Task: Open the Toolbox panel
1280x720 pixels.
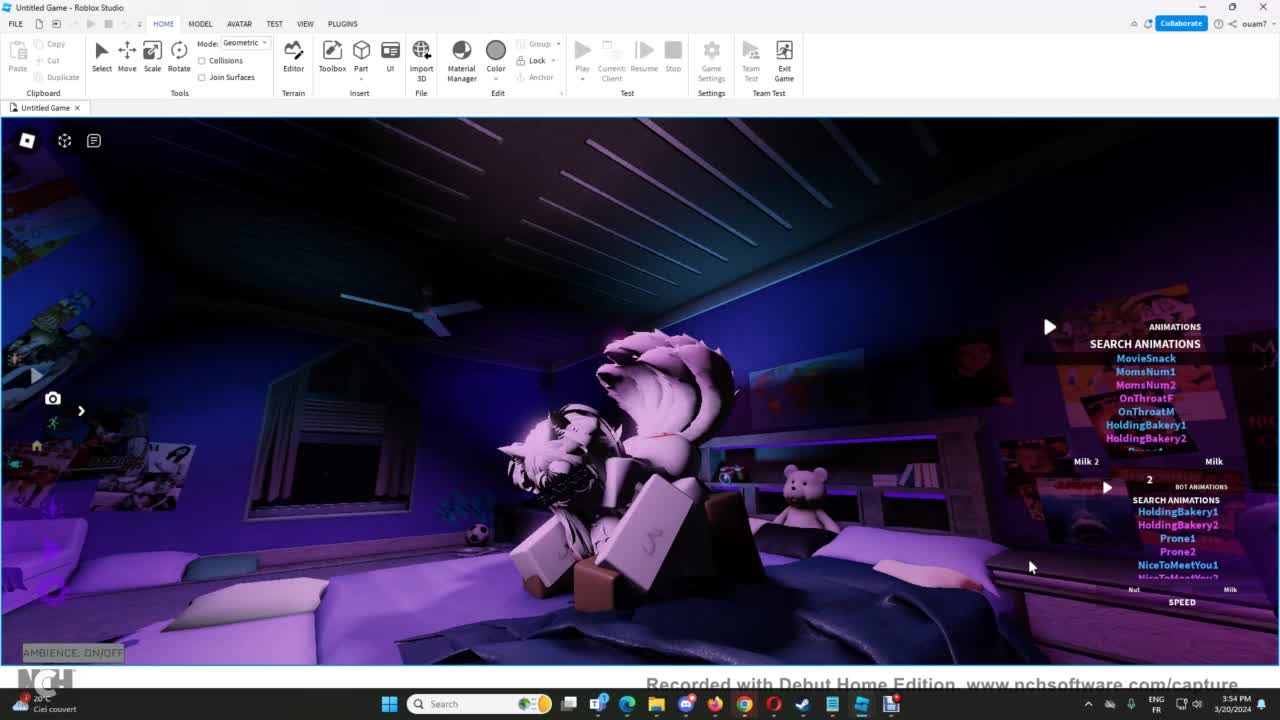Action: tap(332, 56)
